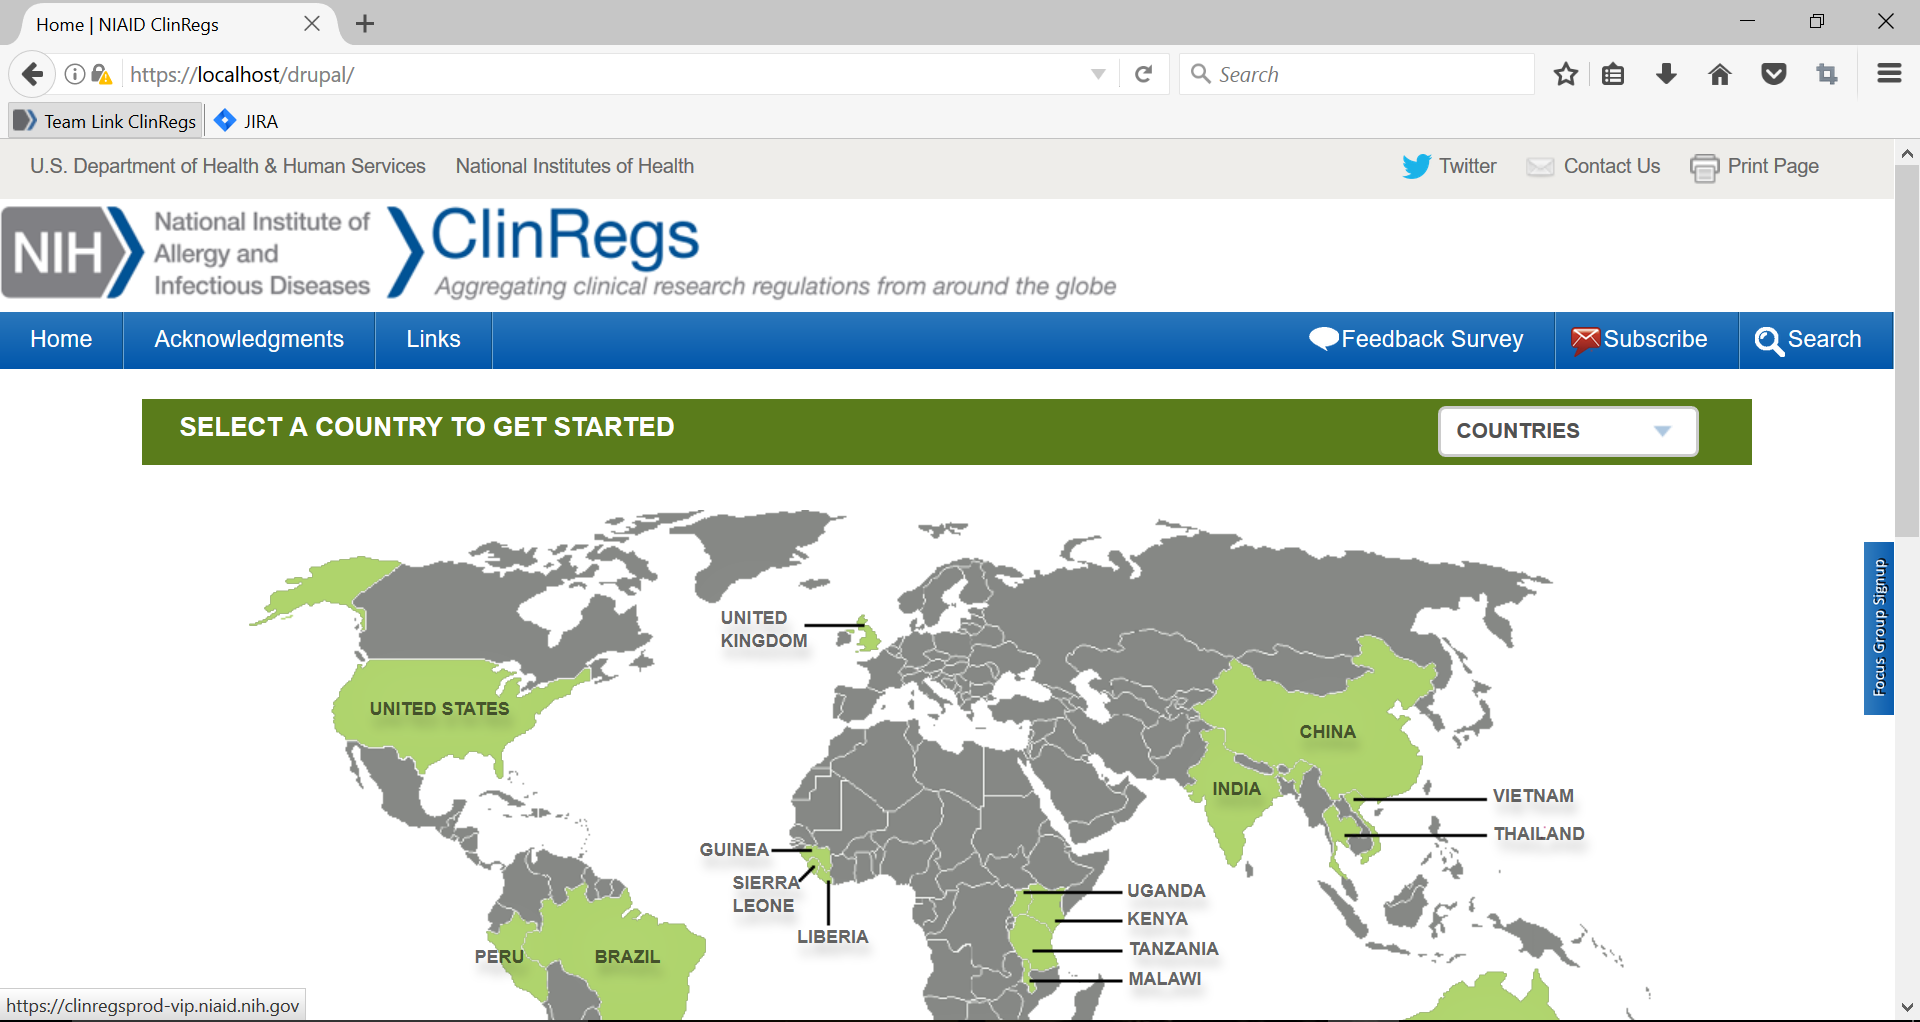Go back using the browser back arrow
Image resolution: width=1920 pixels, height=1022 pixels.
pos(32,74)
